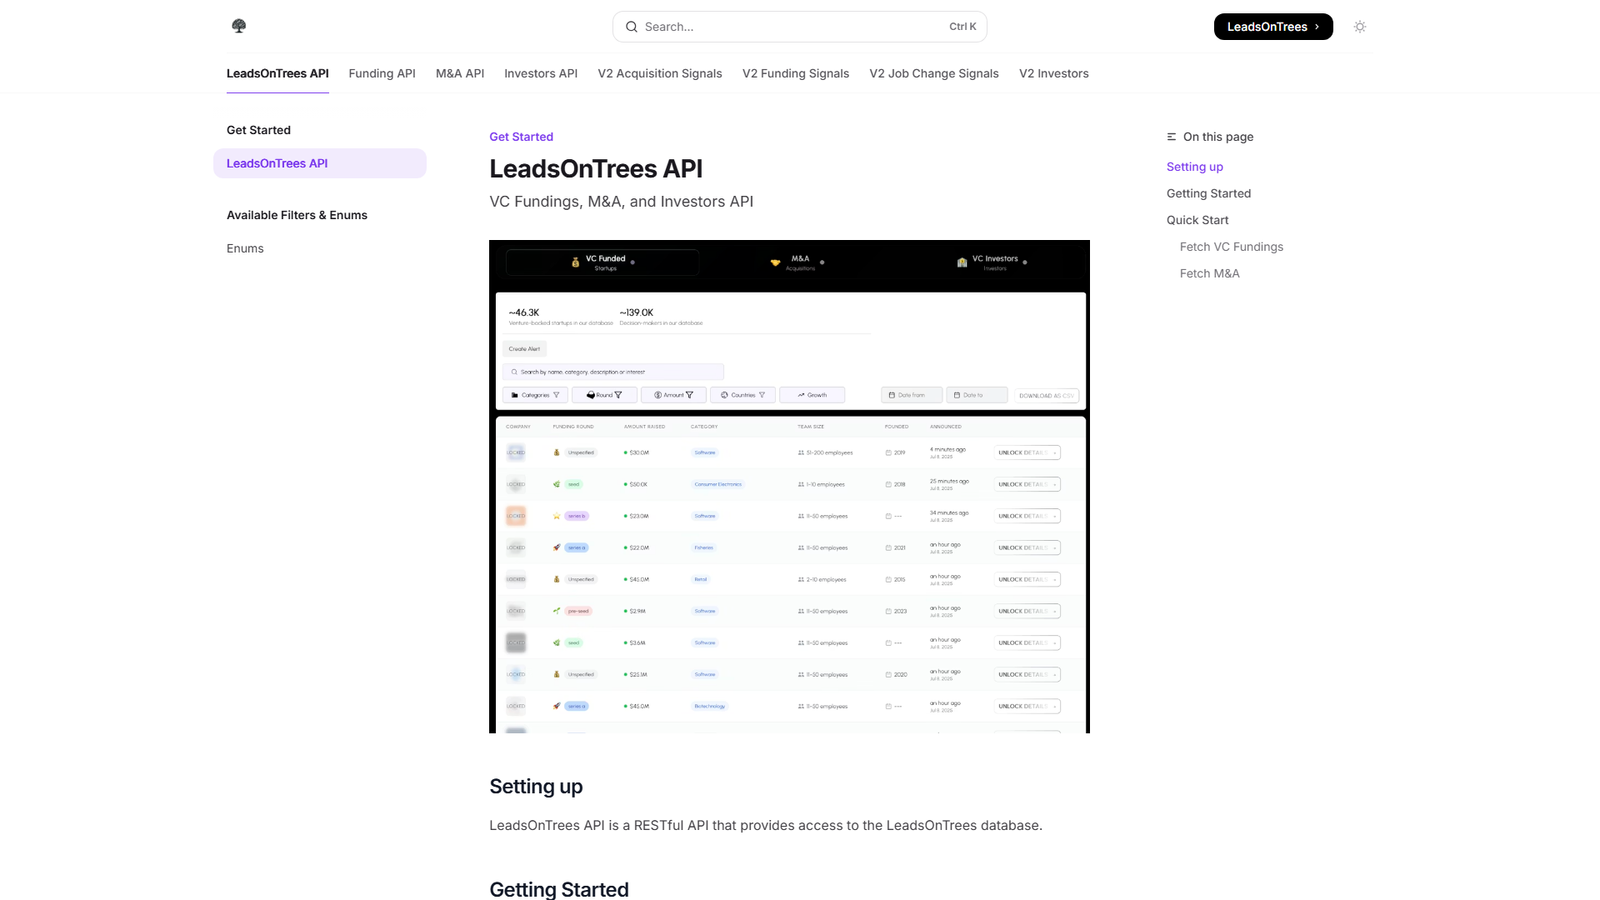The height and width of the screenshot is (900, 1600).
Task: Click the M&A icon in the preview header
Action: click(x=775, y=262)
